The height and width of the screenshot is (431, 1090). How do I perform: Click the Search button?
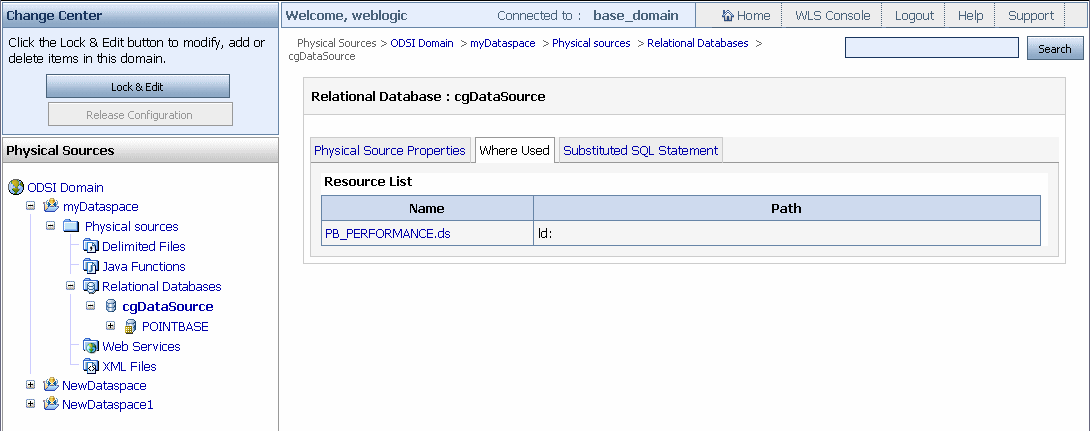[x=1055, y=49]
